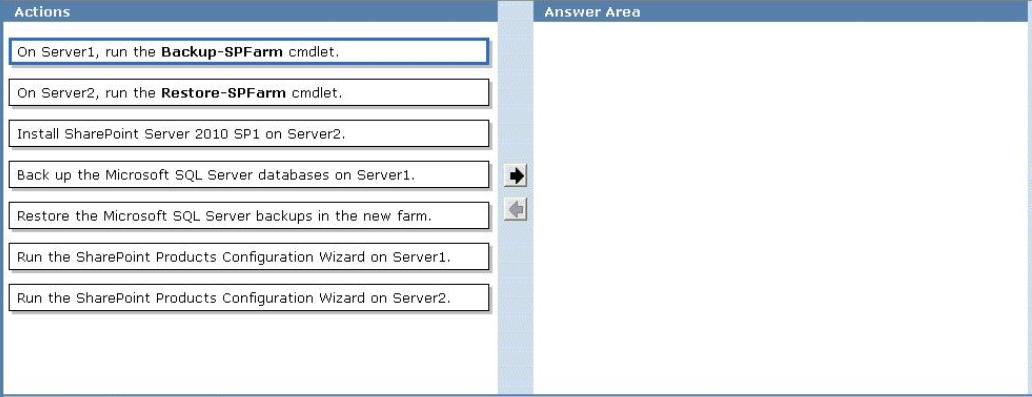Pick Back up SQL Server databases action

(x=249, y=175)
